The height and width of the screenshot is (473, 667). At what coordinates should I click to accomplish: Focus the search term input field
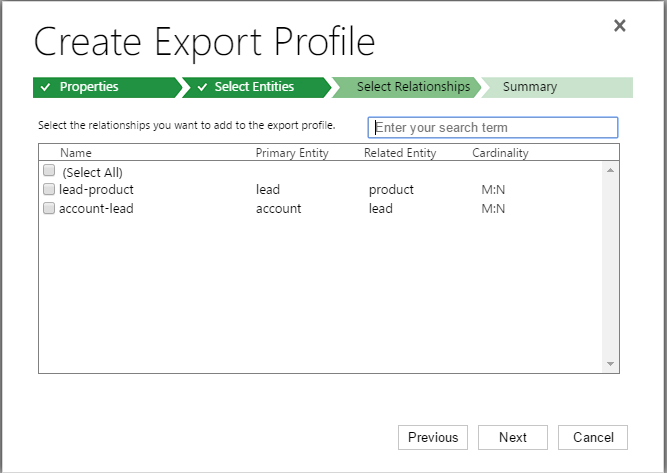(x=492, y=128)
